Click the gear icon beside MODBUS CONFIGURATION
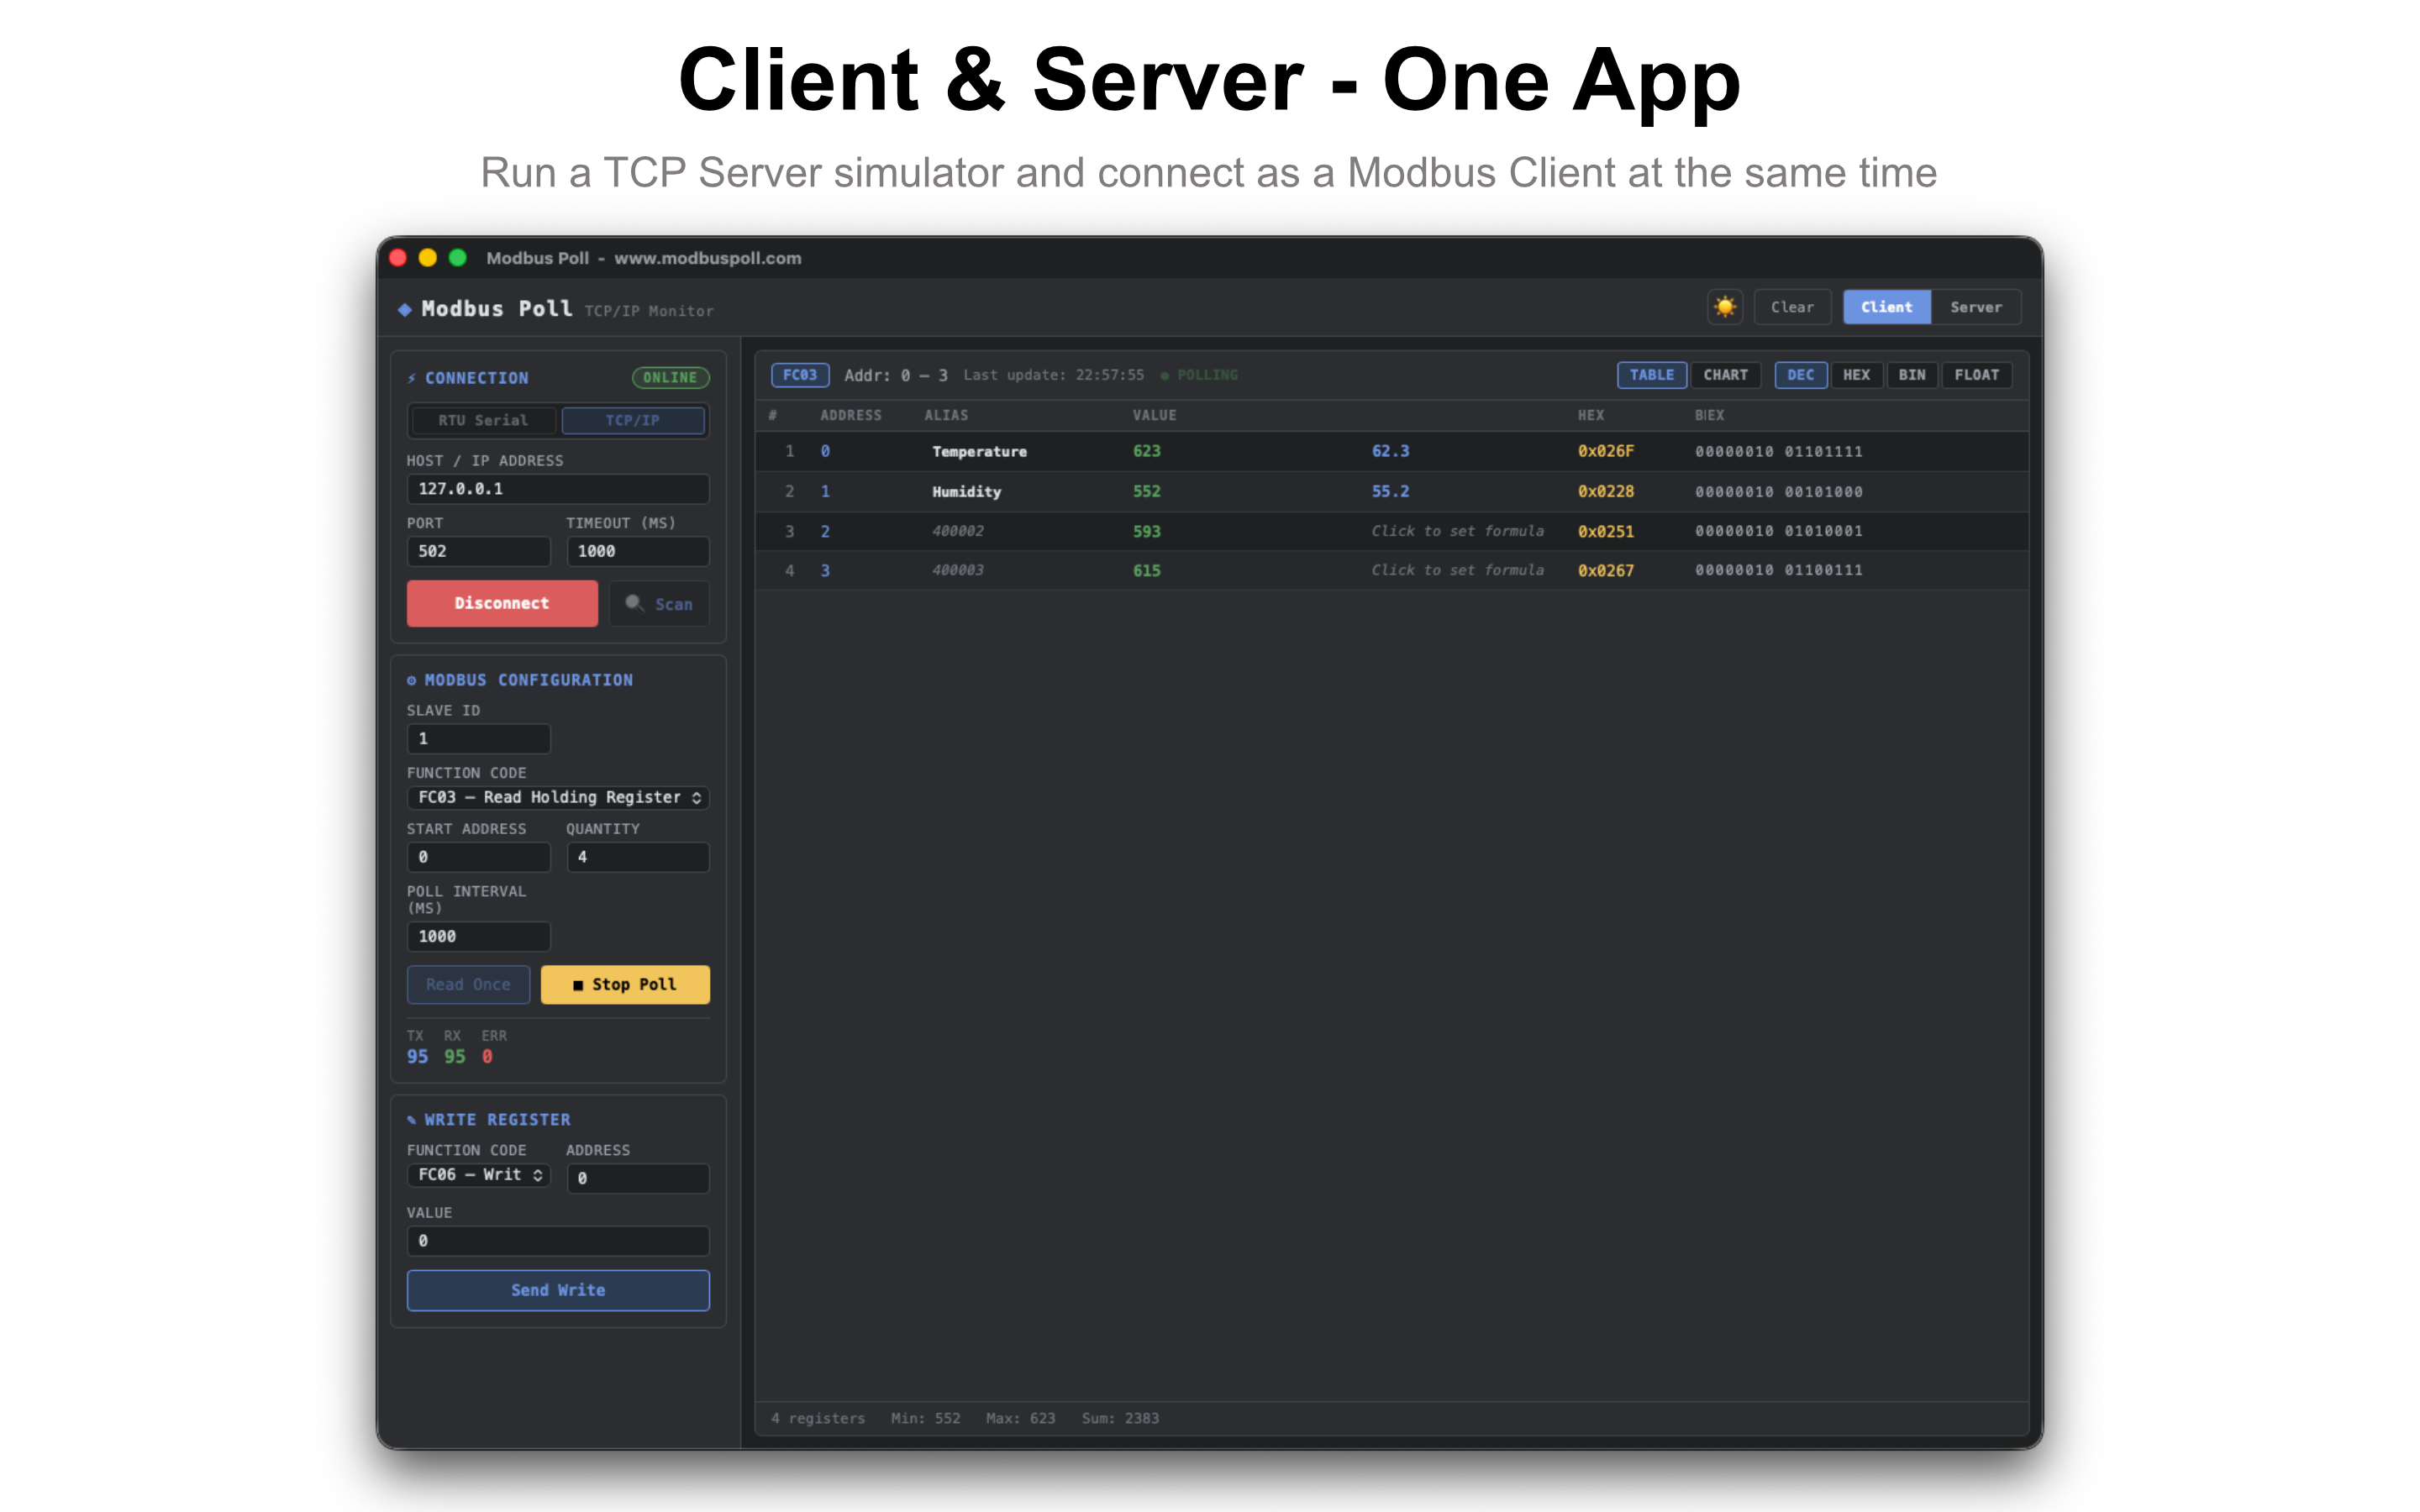 click(411, 680)
